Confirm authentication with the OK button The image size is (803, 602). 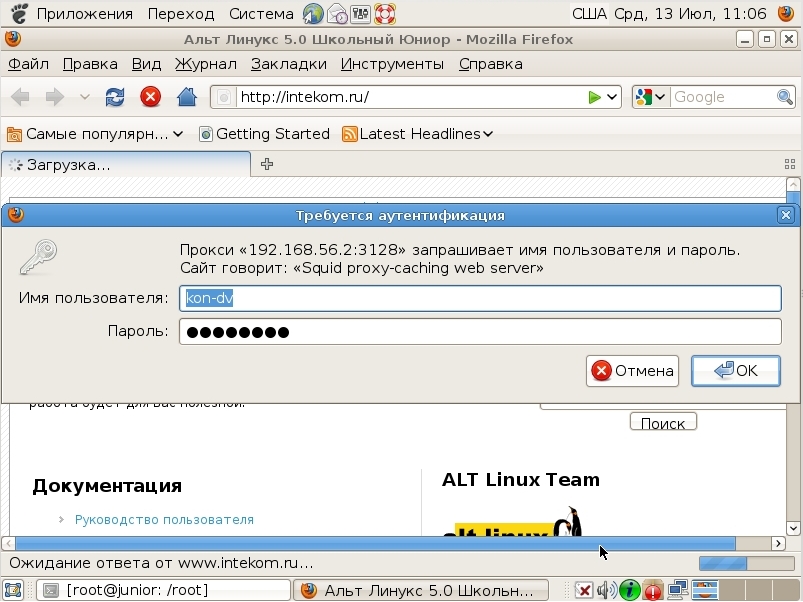coord(736,371)
